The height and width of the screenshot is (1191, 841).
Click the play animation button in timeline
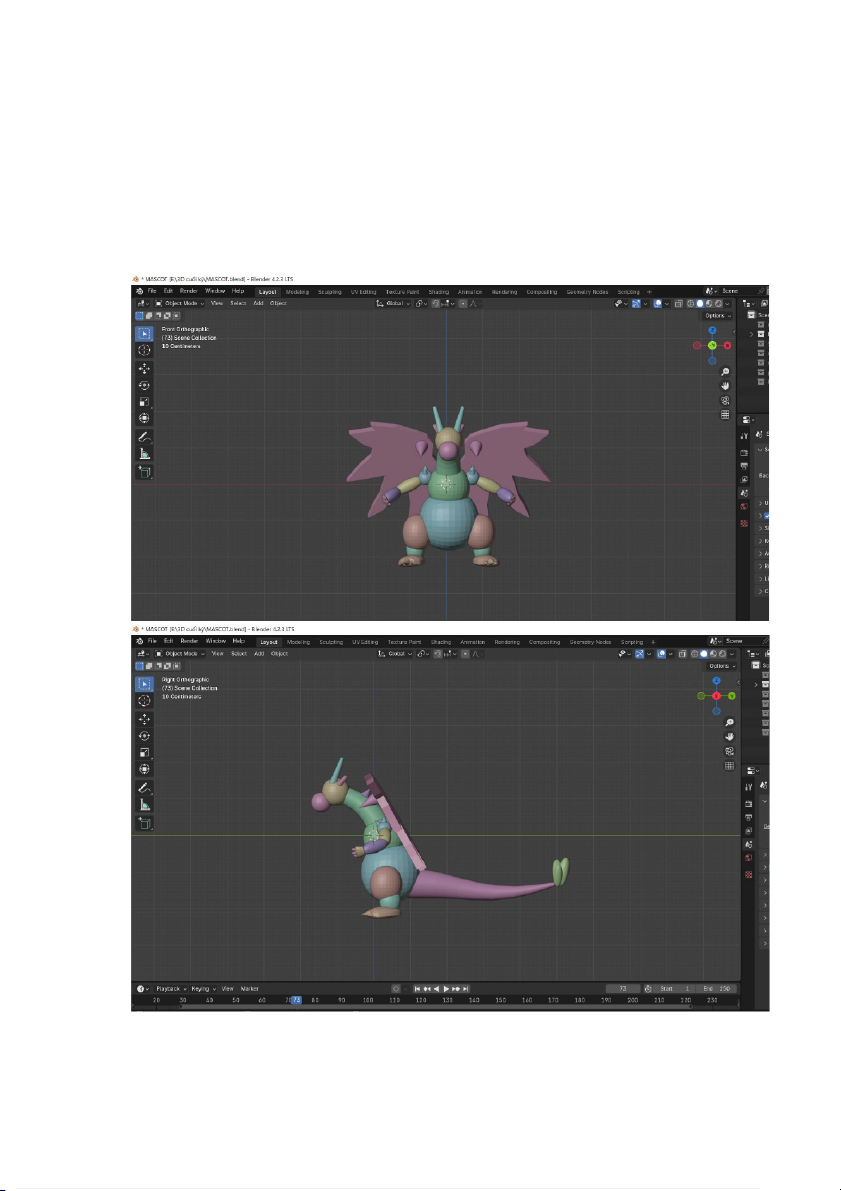pyautogui.click(x=447, y=989)
